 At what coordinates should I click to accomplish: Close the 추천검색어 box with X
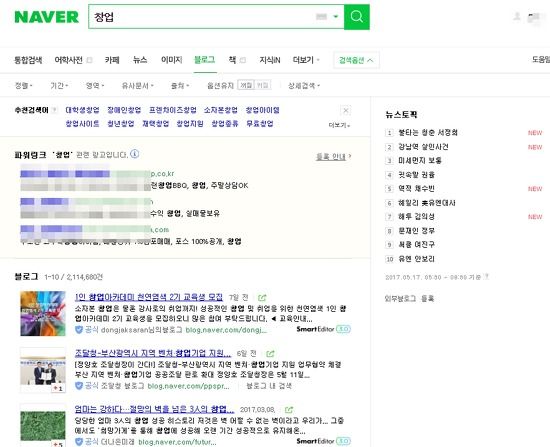pyautogui.click(x=346, y=111)
